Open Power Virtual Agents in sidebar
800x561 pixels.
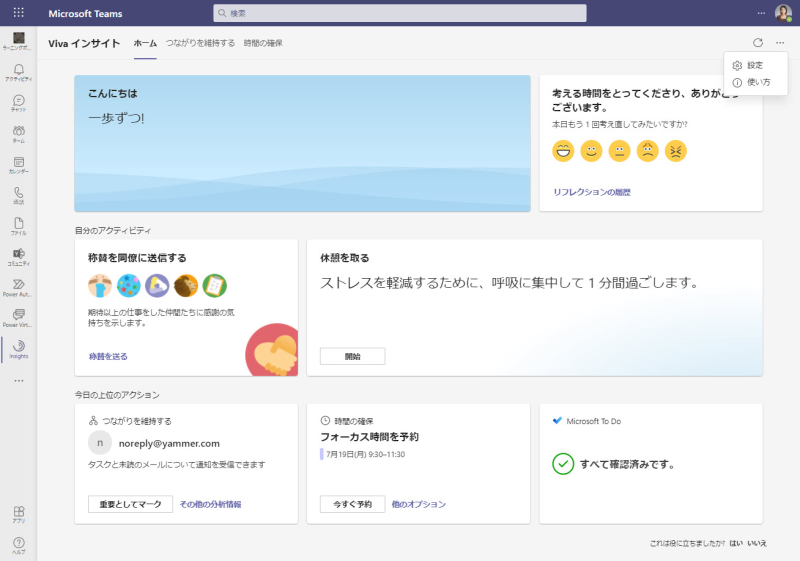(x=18, y=318)
